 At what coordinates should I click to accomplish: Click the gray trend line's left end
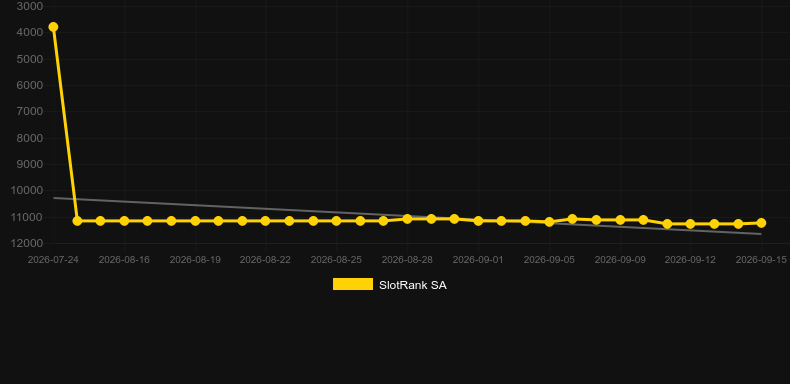tap(54, 198)
